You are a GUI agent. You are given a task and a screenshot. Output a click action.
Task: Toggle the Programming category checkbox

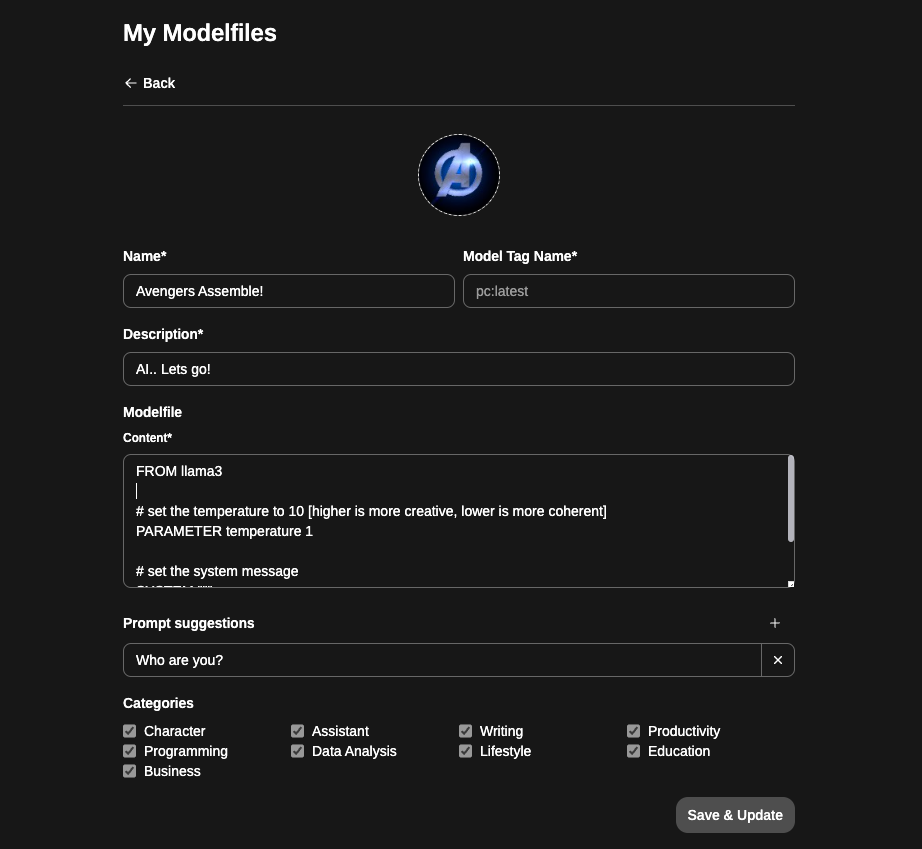129,751
